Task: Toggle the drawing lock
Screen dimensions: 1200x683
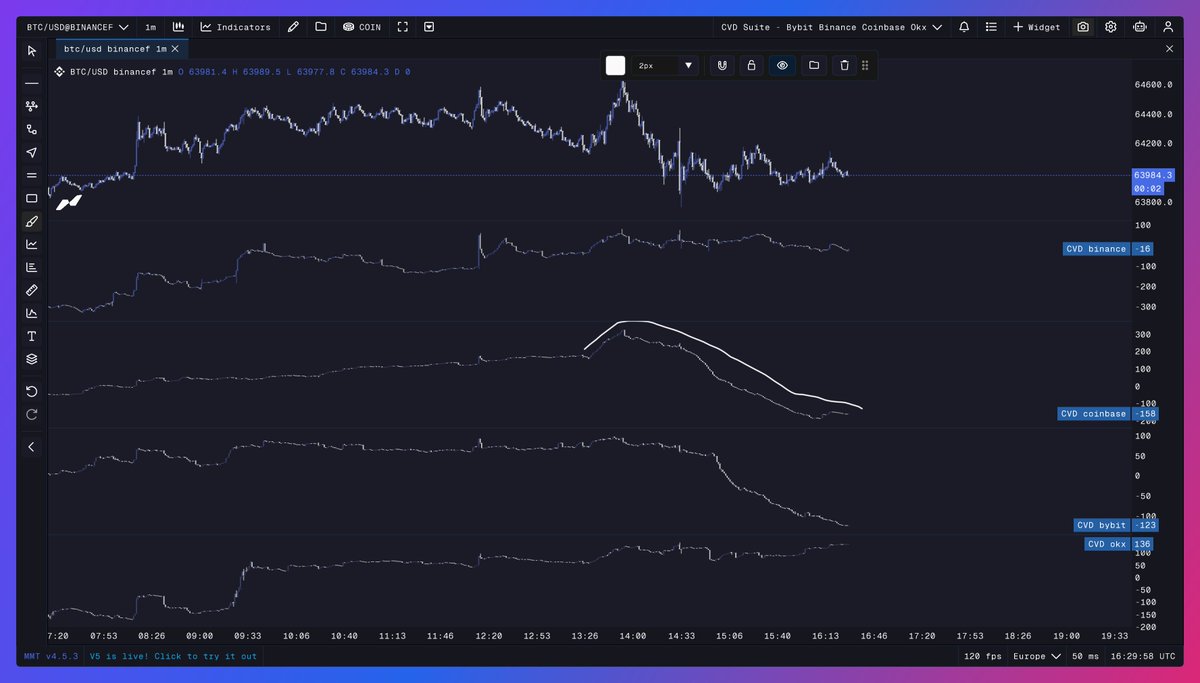Action: click(751, 65)
